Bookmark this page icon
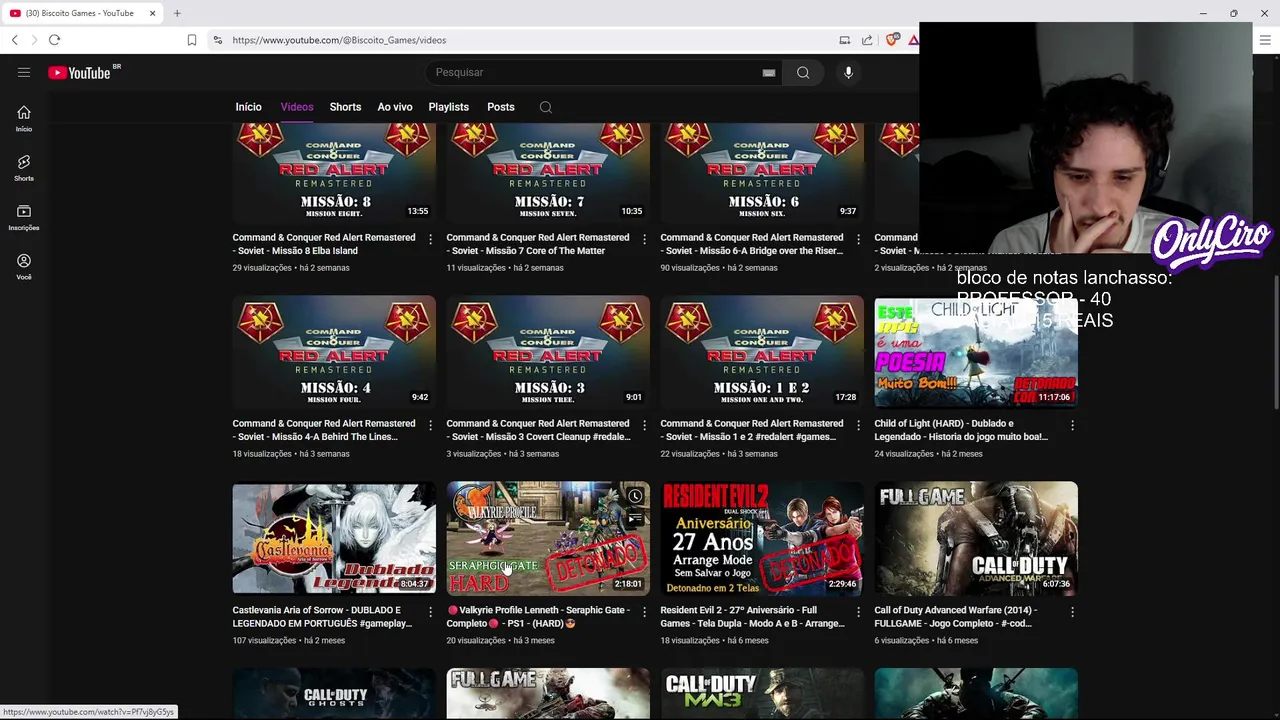 (x=191, y=40)
